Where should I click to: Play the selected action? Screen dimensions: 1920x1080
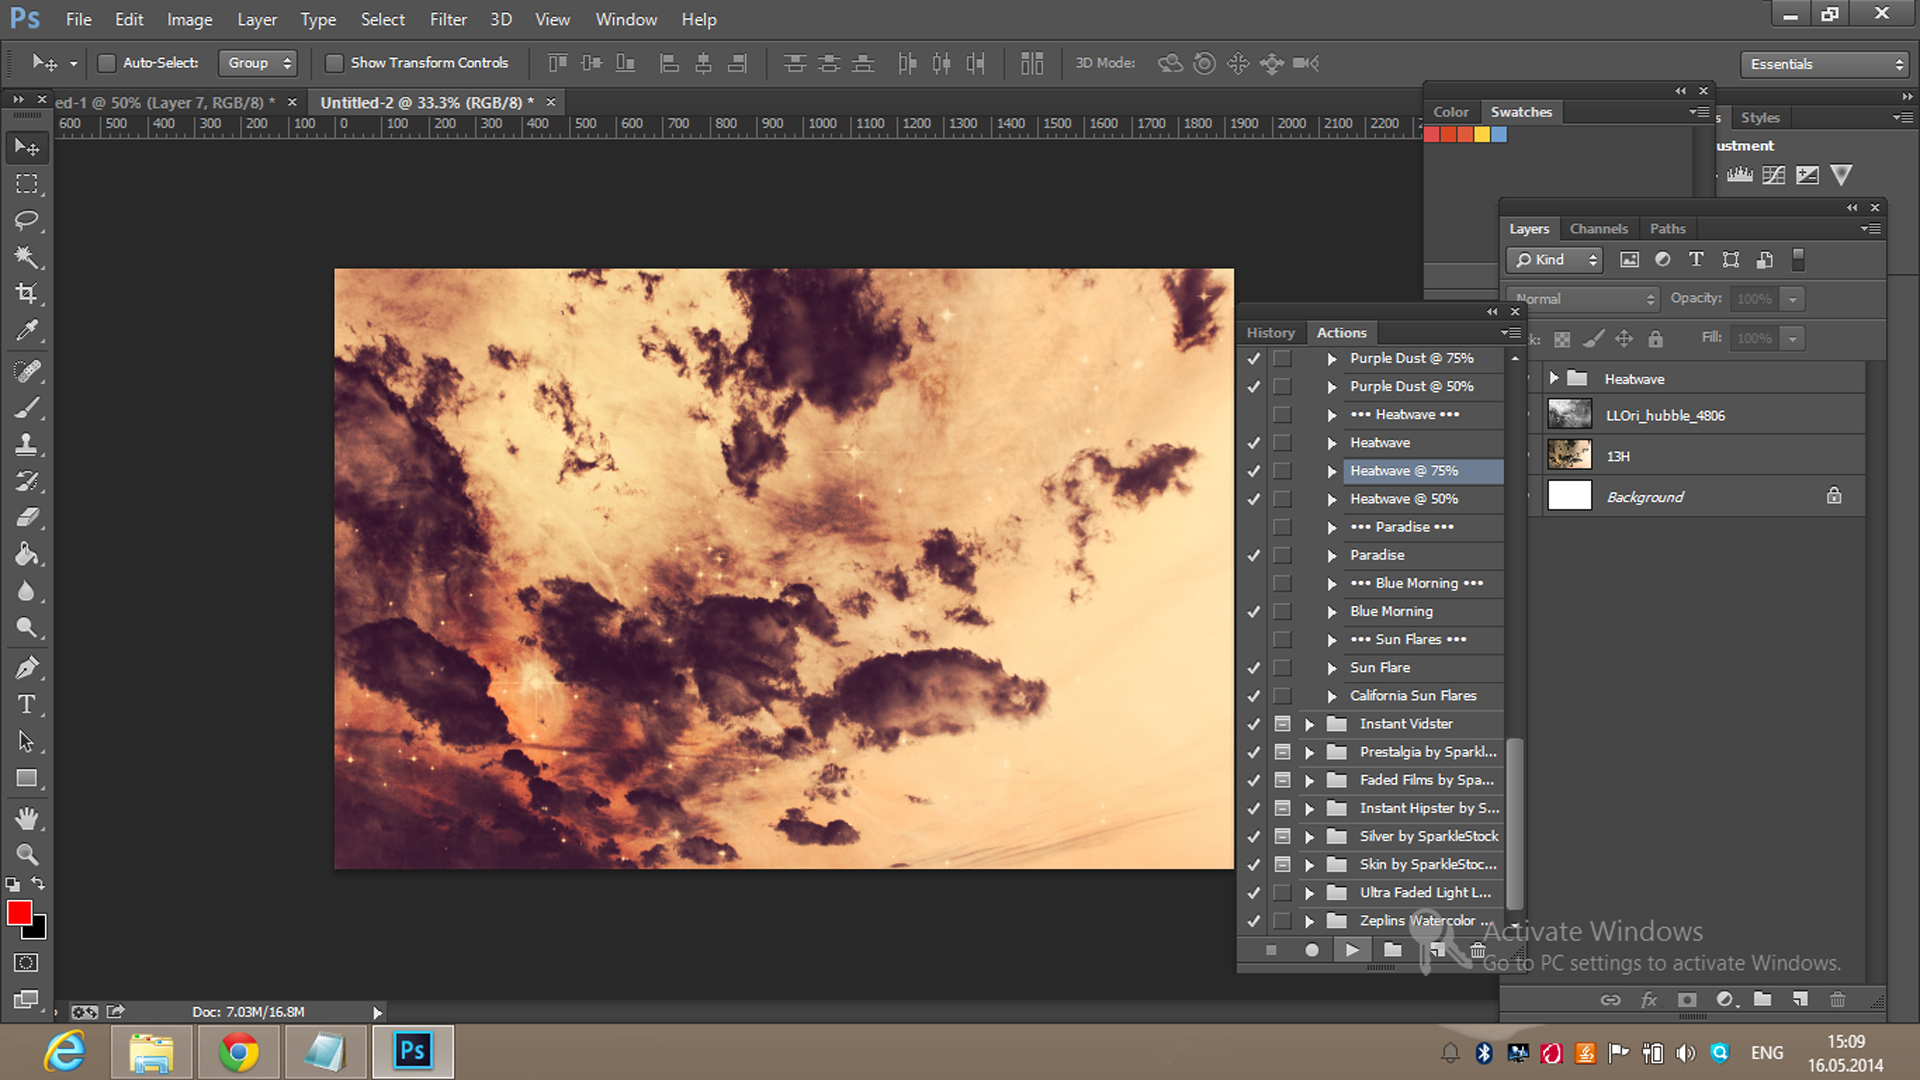point(1352,950)
